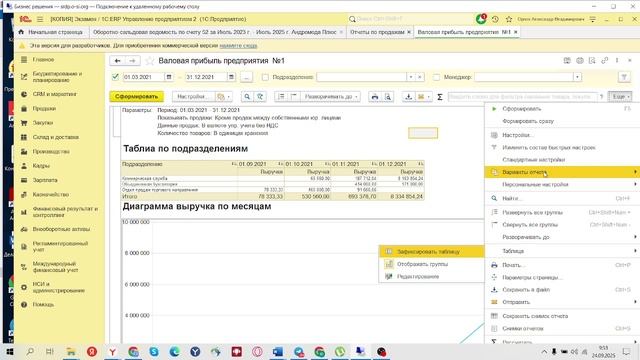Viewport: 640px width, 360px height.
Task: Open Word from the Windows taskbar
Action: click(x=278, y=351)
